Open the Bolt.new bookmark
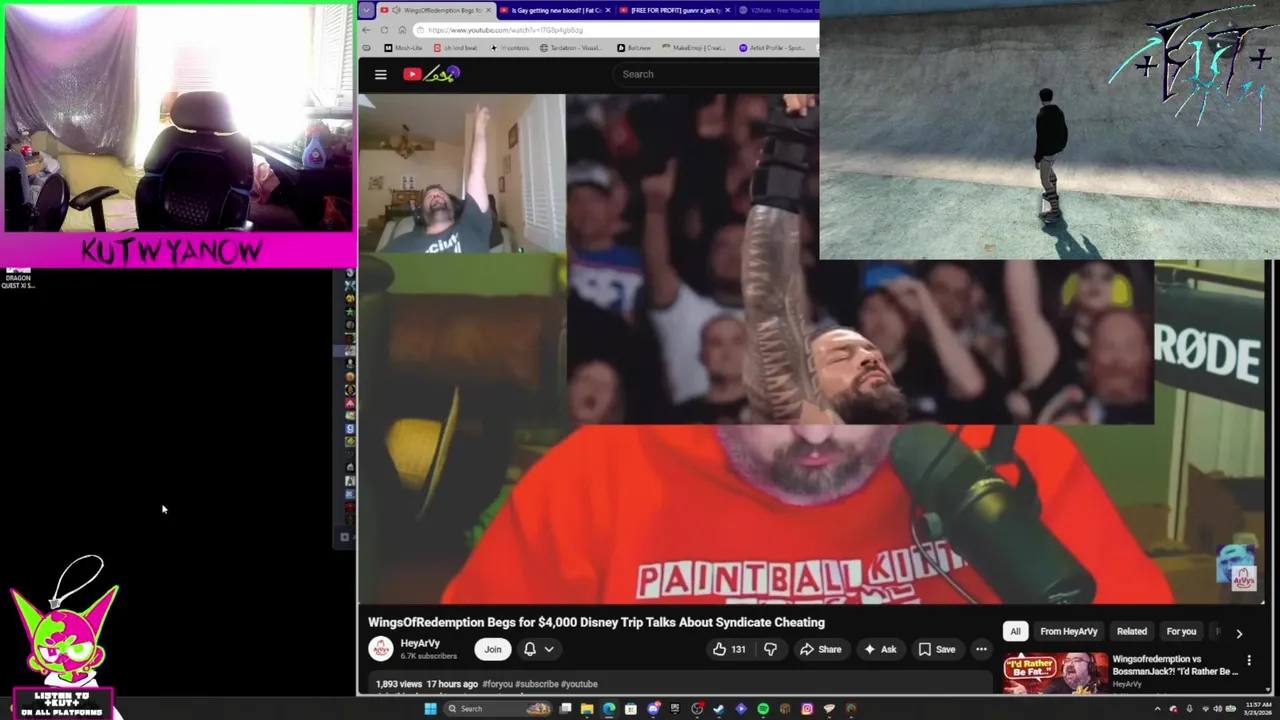Screen dimensions: 1280x720 [634, 48]
